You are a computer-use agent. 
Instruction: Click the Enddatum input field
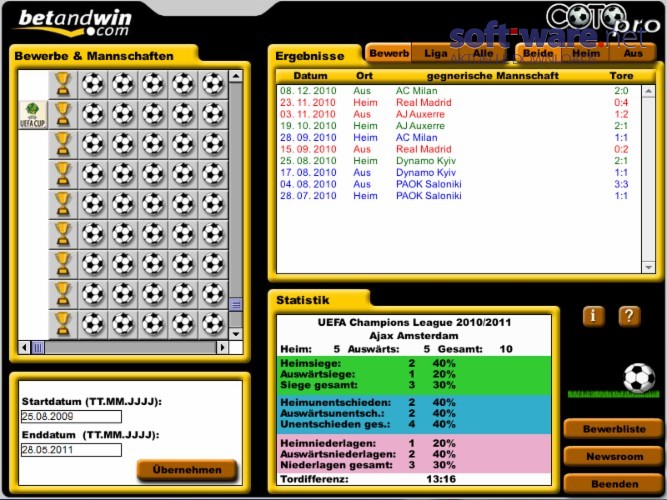click(x=71, y=450)
